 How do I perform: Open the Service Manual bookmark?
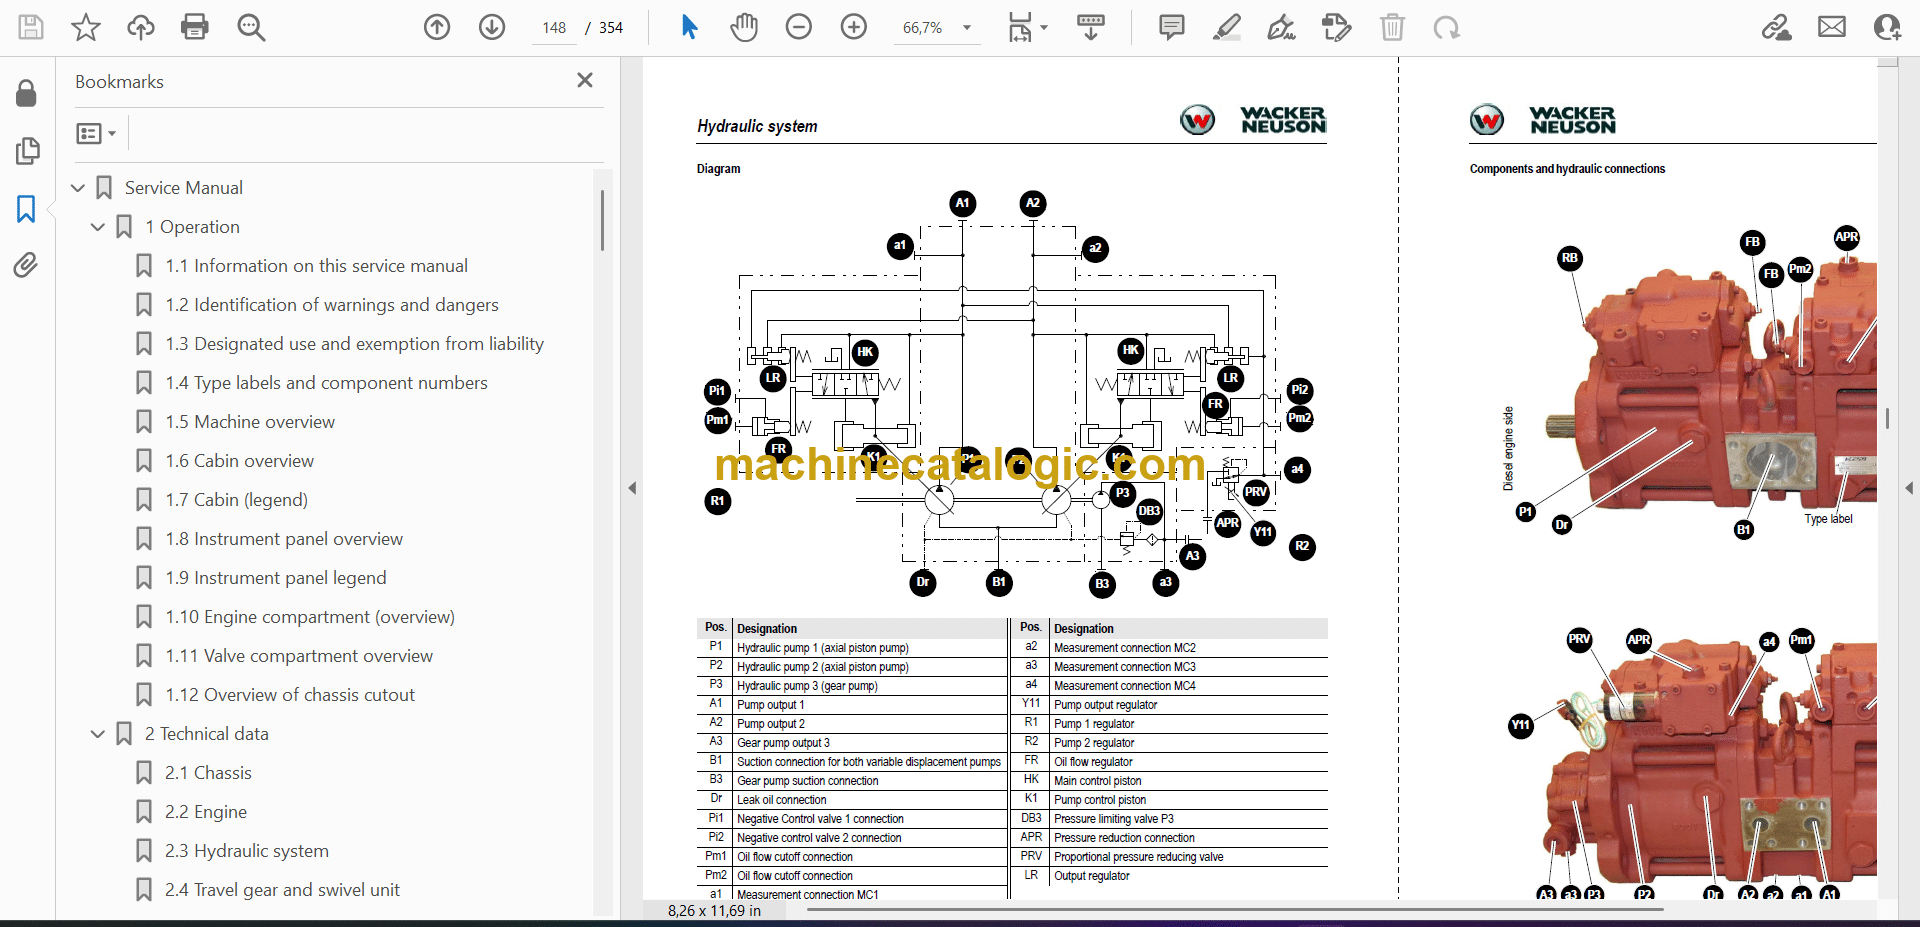click(x=184, y=188)
